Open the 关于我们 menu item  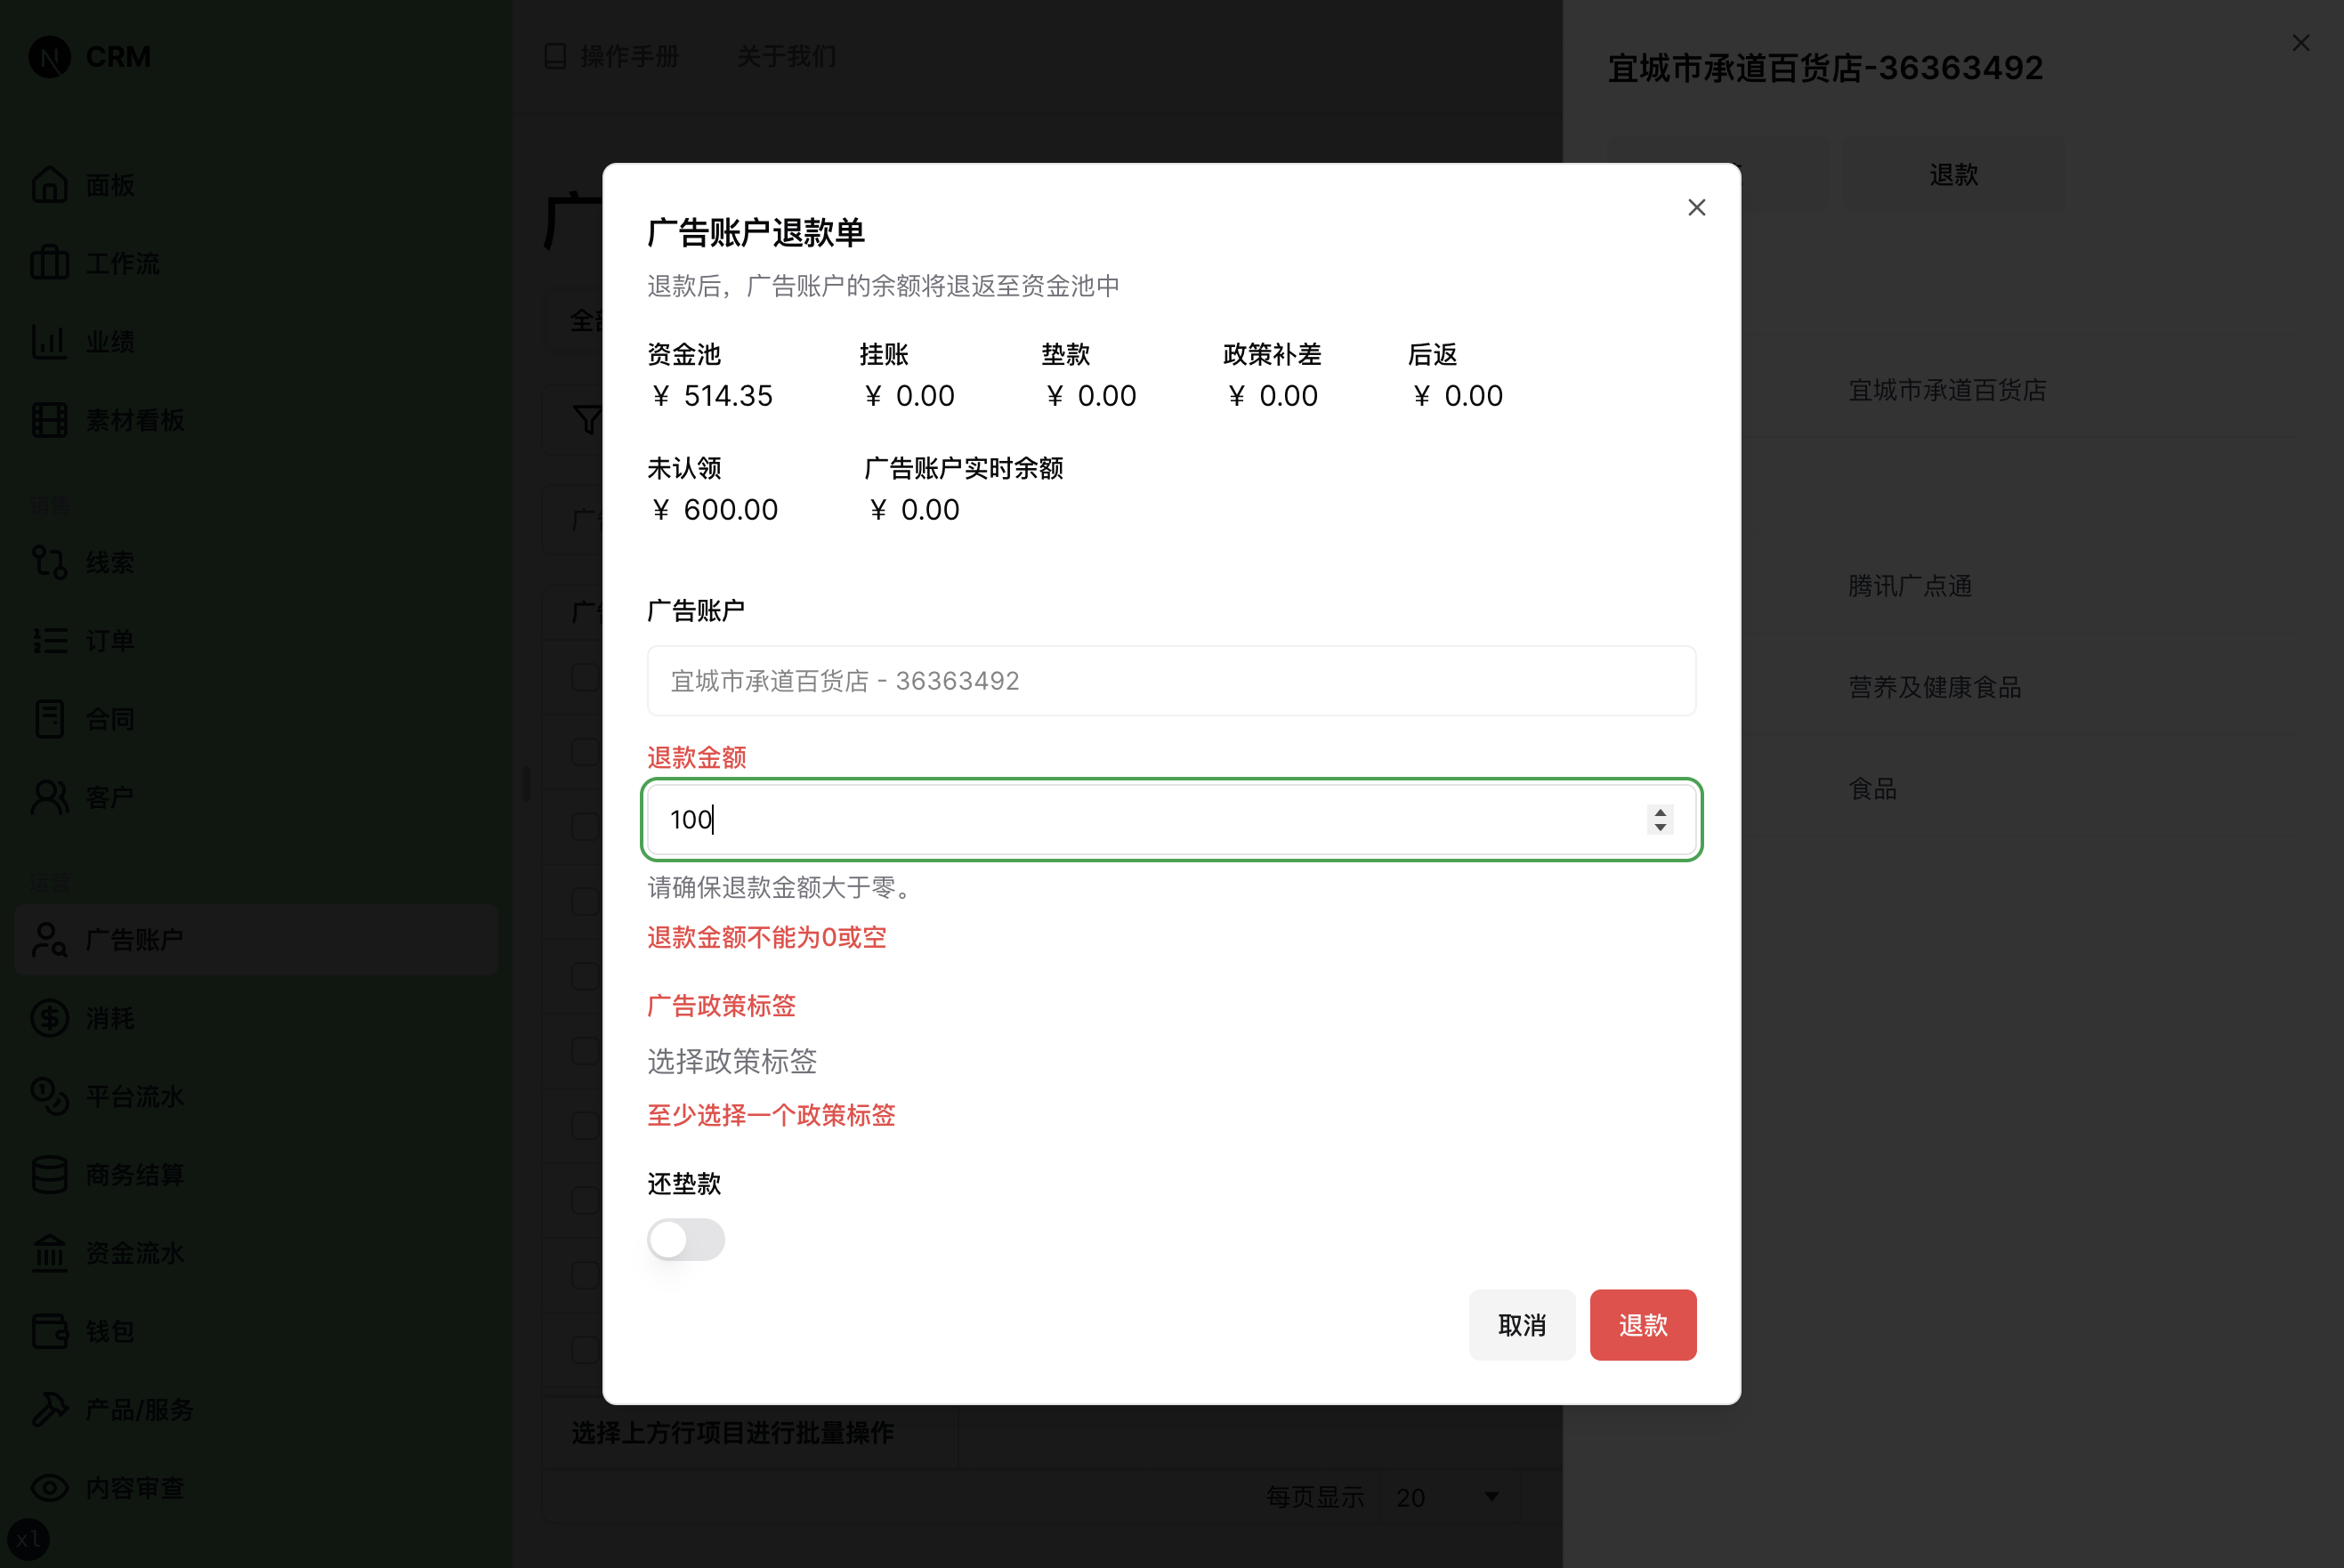click(786, 57)
